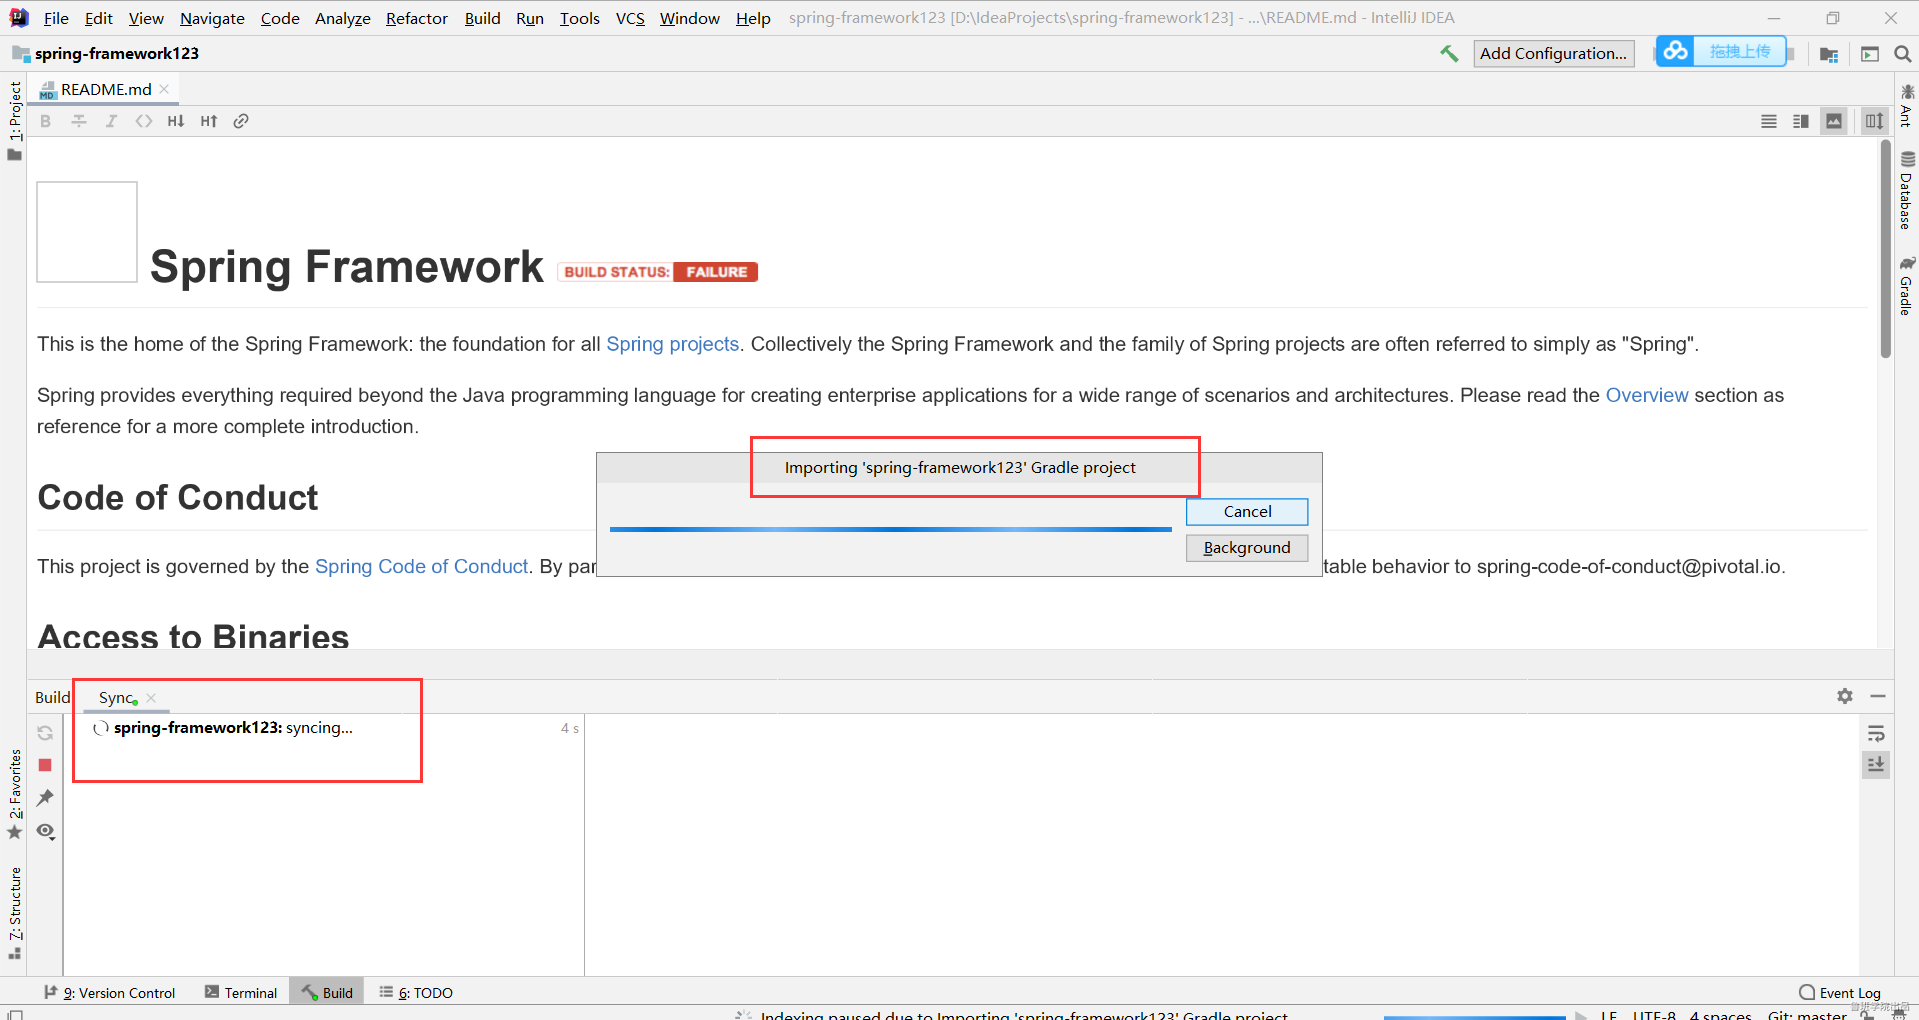1919x1020 pixels.
Task: Show editor only view
Action: 1769,121
